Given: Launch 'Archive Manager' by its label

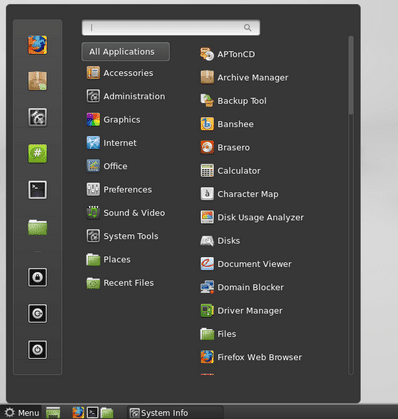Looking at the screenshot, I should 253,78.
